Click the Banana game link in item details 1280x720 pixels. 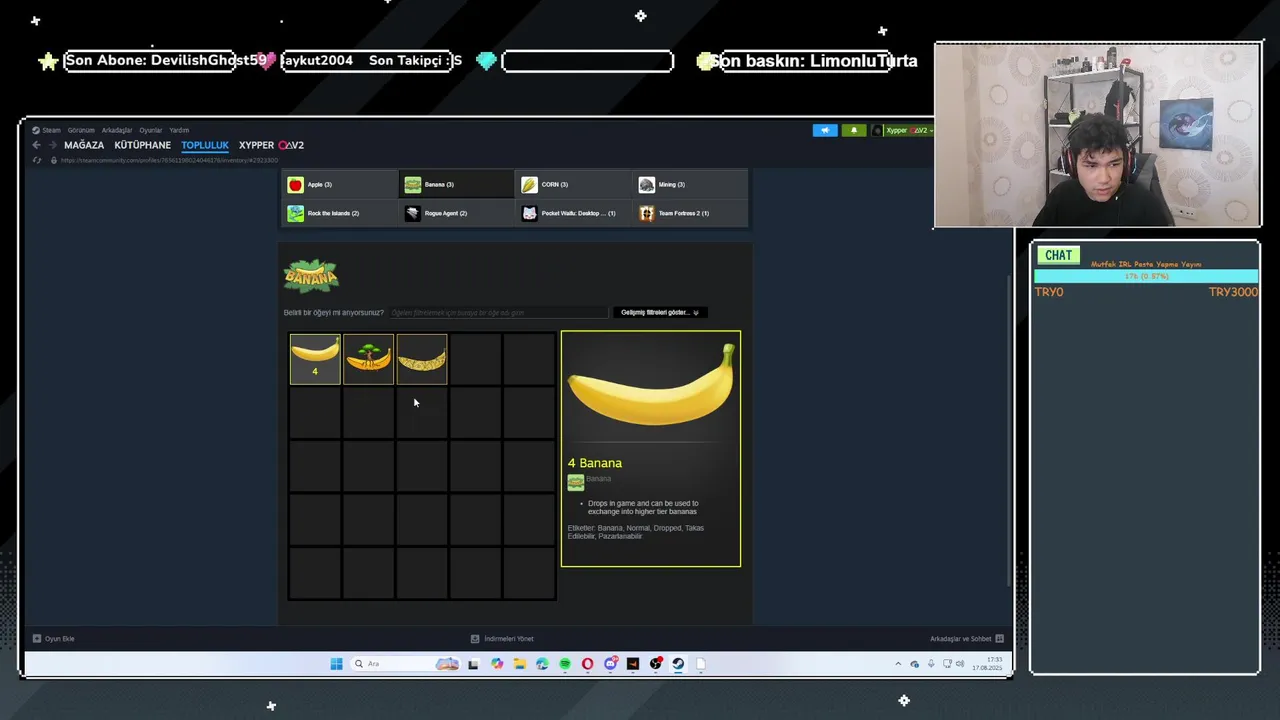click(598, 479)
